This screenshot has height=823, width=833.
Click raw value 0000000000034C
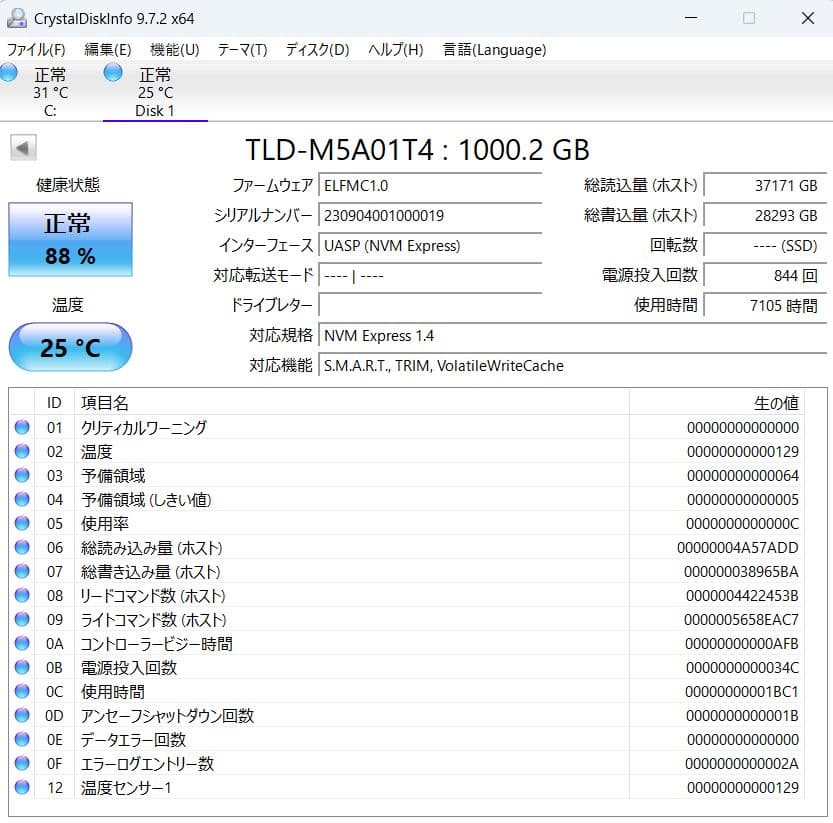point(742,668)
